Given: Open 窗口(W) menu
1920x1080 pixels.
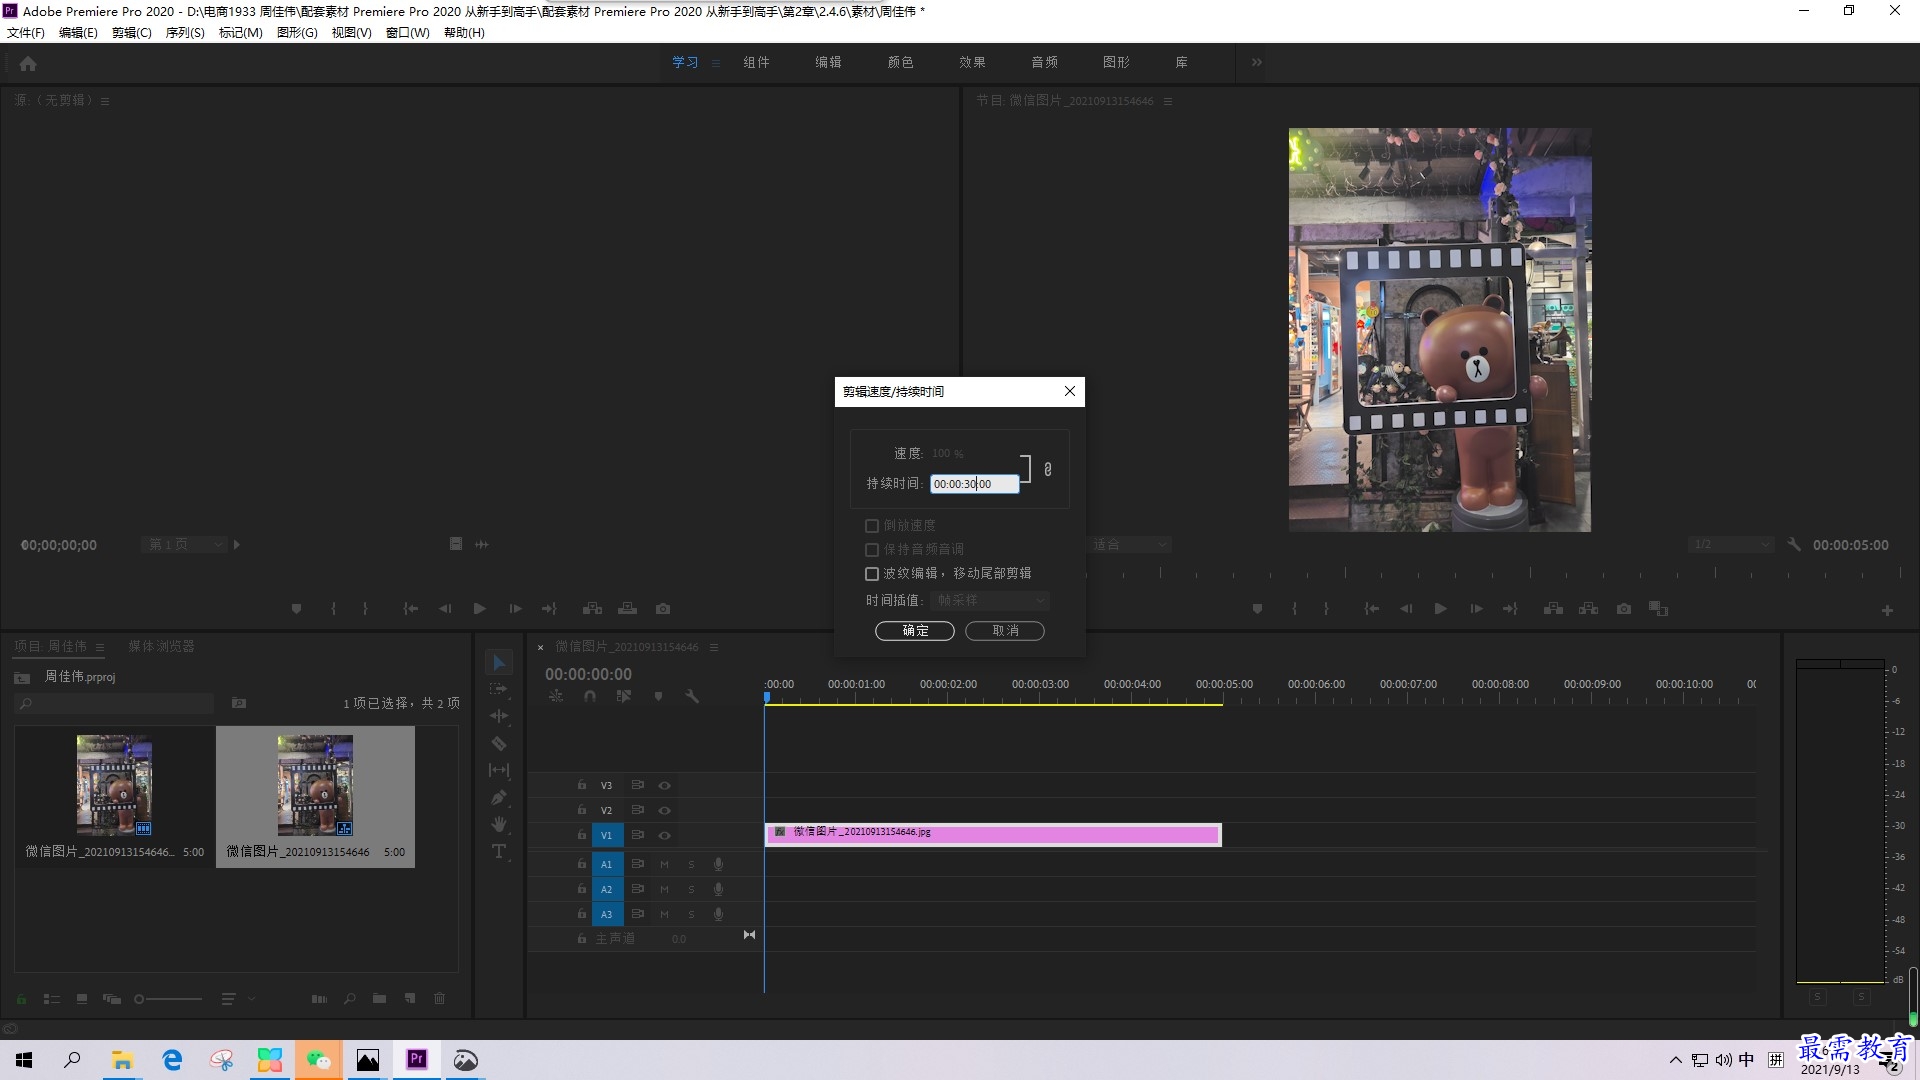Looking at the screenshot, I should (x=408, y=32).
